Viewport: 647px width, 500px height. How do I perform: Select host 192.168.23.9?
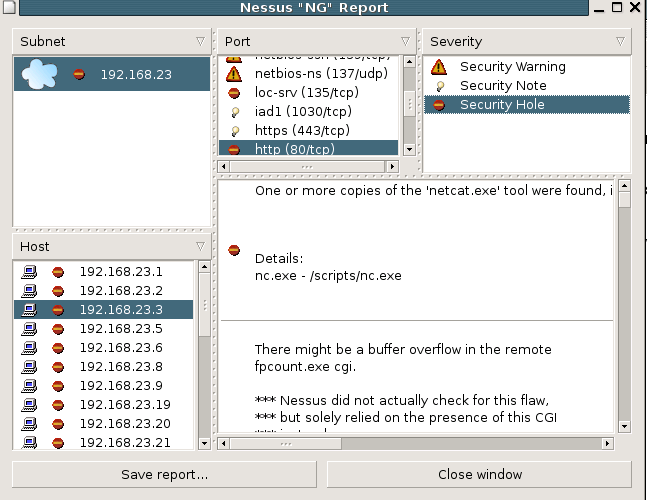pos(104,386)
